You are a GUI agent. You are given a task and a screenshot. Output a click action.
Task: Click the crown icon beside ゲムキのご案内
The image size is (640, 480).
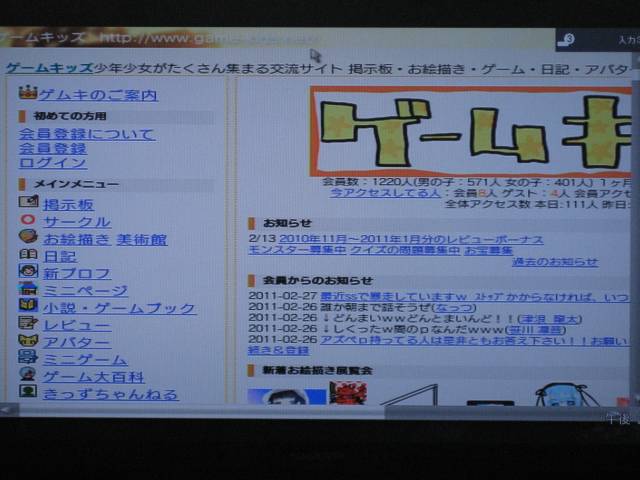tap(27, 94)
